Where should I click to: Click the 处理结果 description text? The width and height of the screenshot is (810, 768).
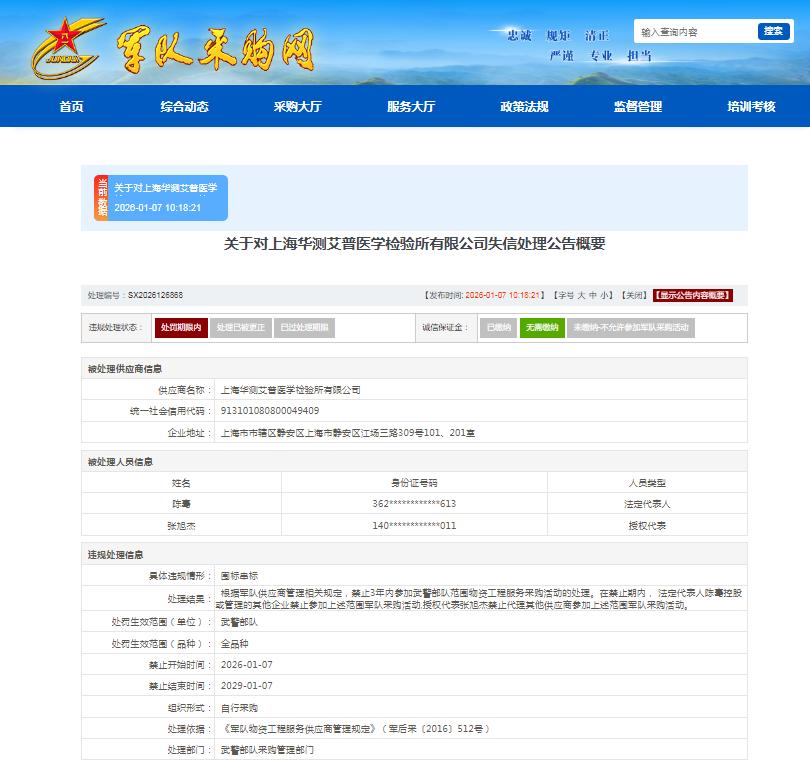tap(478, 599)
